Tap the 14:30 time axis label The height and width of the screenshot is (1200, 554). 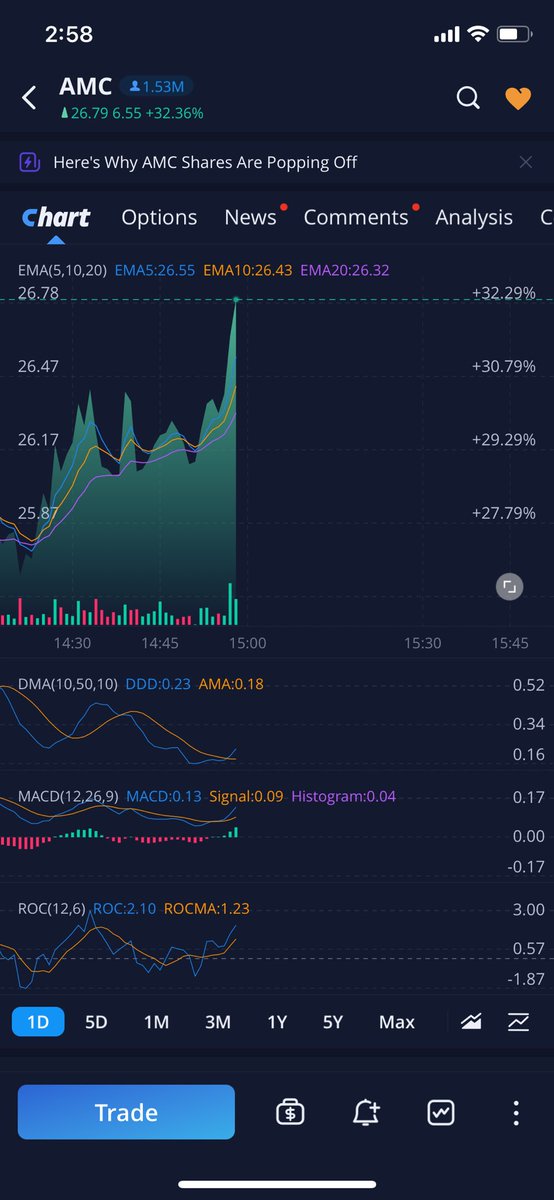click(72, 643)
